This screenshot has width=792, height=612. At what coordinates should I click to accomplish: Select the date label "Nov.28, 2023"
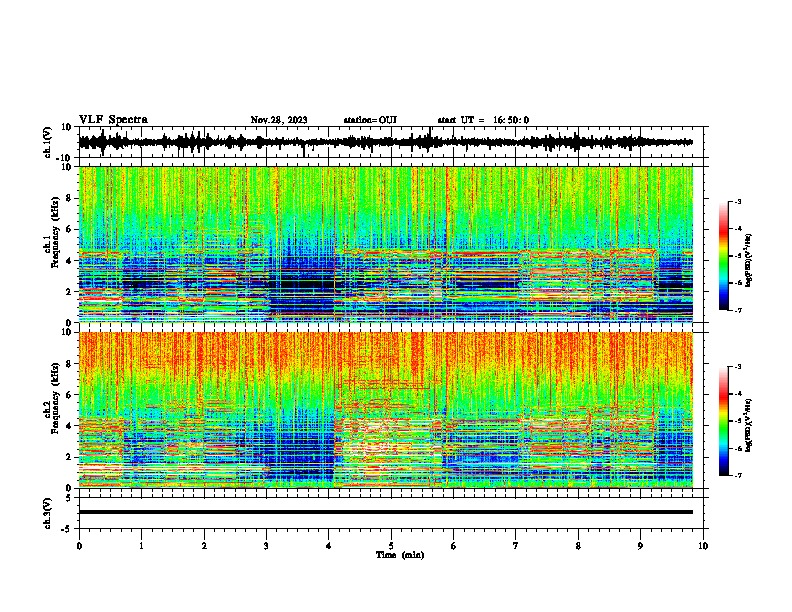coord(279,120)
